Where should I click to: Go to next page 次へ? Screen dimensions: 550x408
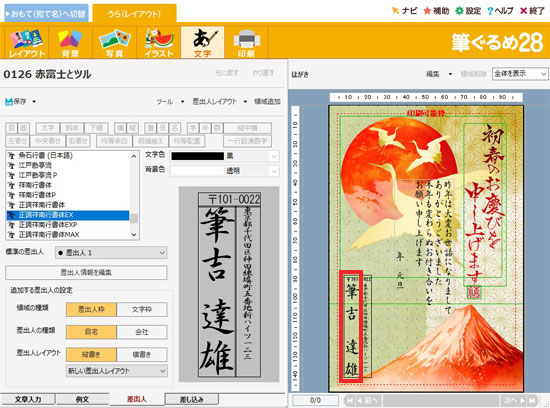tap(514, 400)
